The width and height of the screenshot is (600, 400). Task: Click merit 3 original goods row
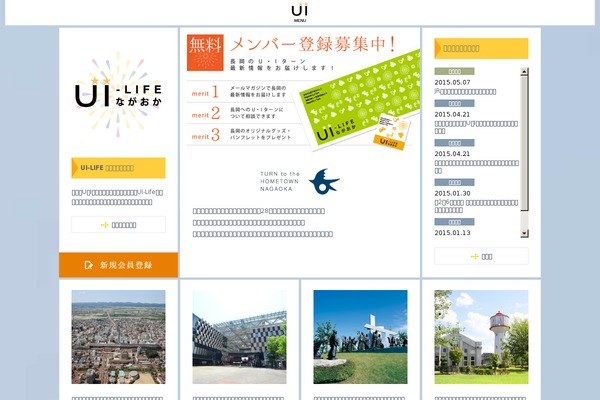[240, 134]
